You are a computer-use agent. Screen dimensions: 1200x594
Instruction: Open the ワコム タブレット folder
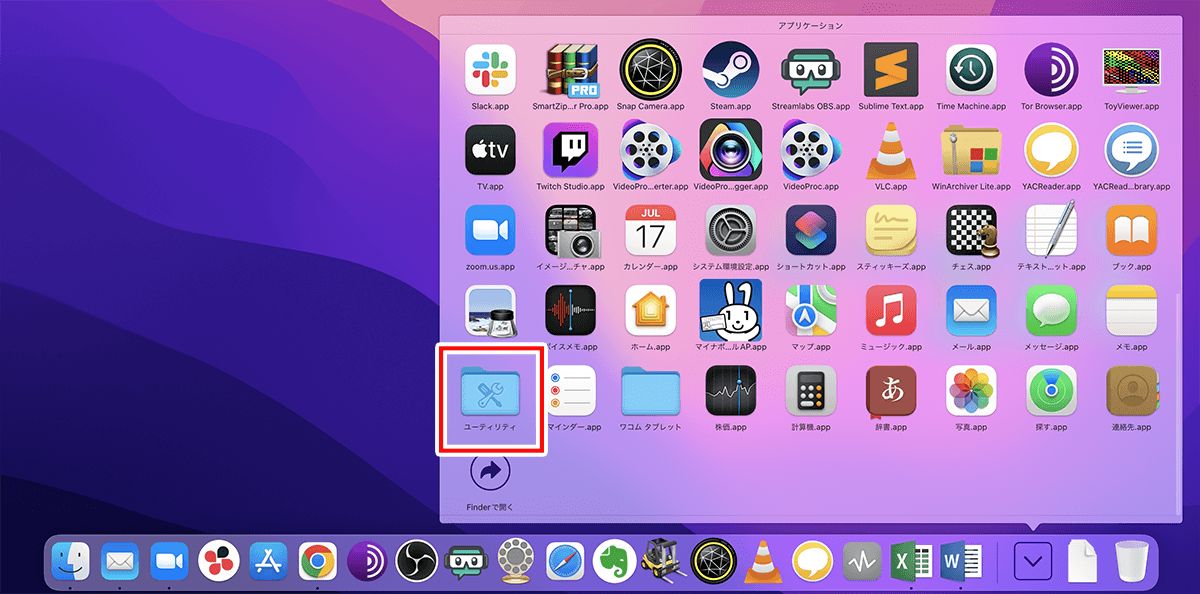[x=650, y=392]
